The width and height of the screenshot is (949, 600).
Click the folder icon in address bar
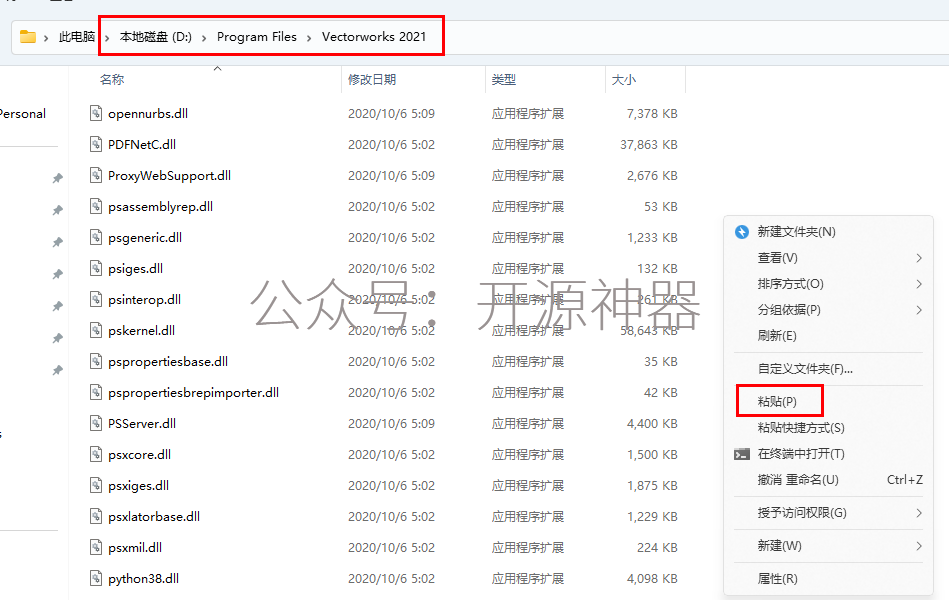tap(28, 37)
